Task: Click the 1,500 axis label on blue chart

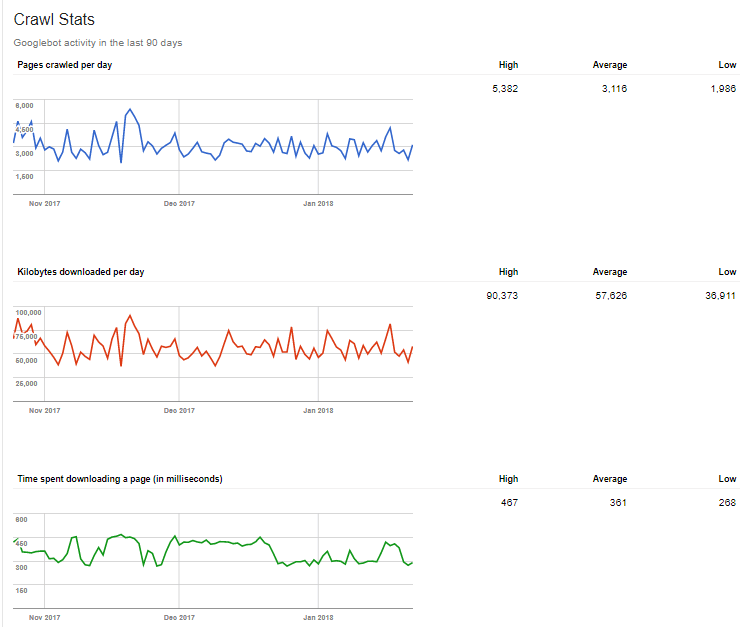Action: click(25, 177)
